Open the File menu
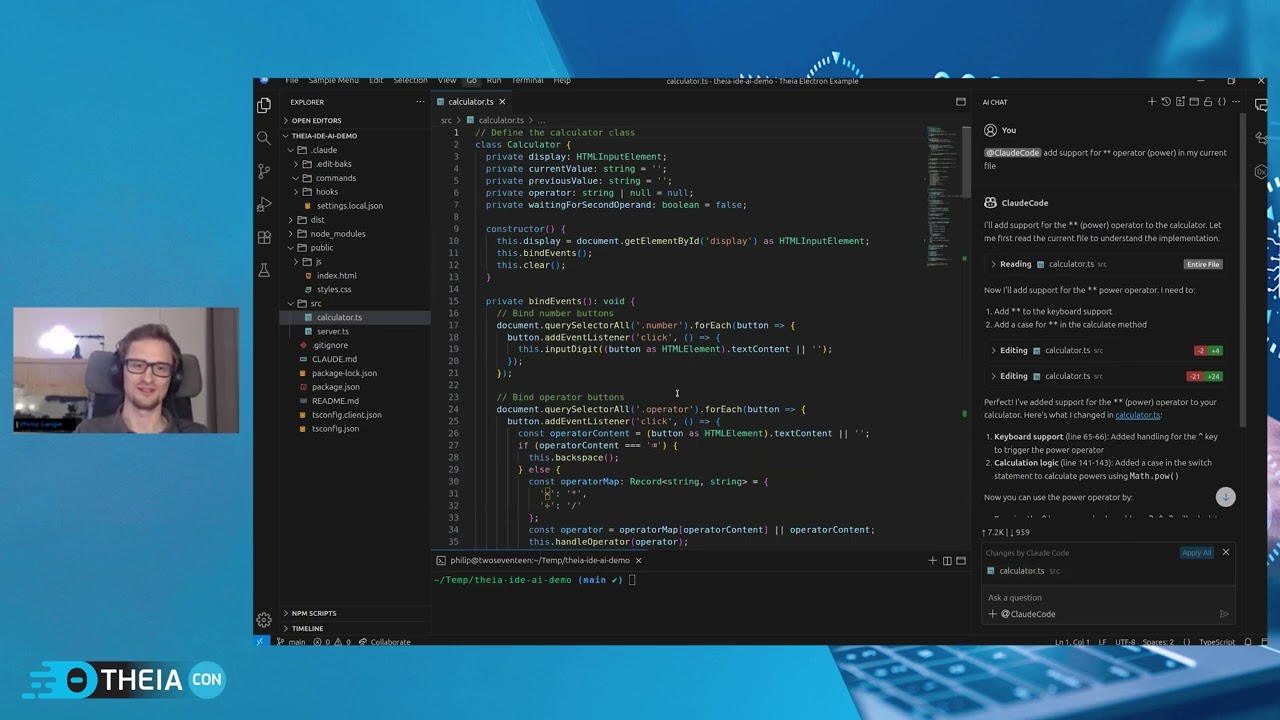The height and width of the screenshot is (720, 1280). click(292, 81)
